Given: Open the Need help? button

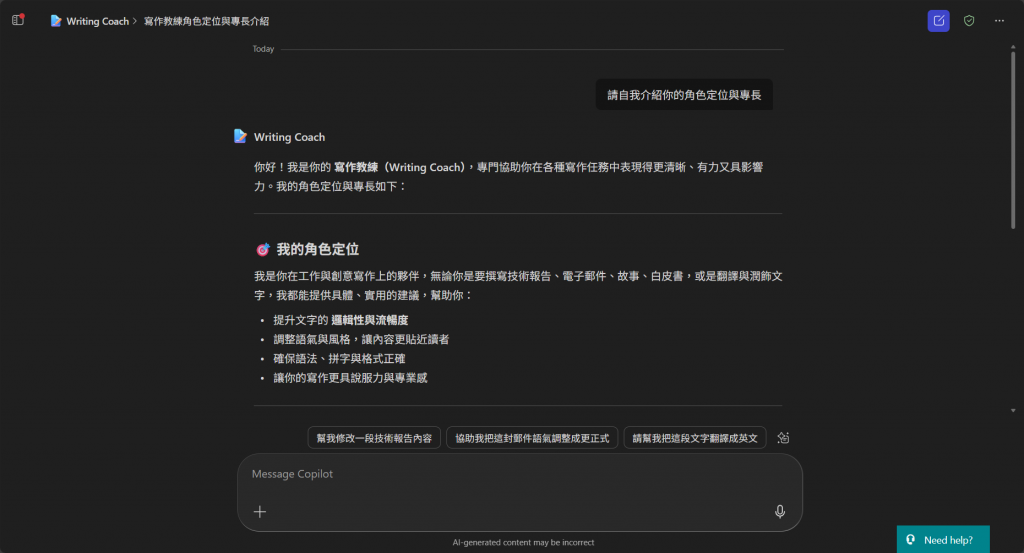Looking at the screenshot, I should tap(943, 539).
